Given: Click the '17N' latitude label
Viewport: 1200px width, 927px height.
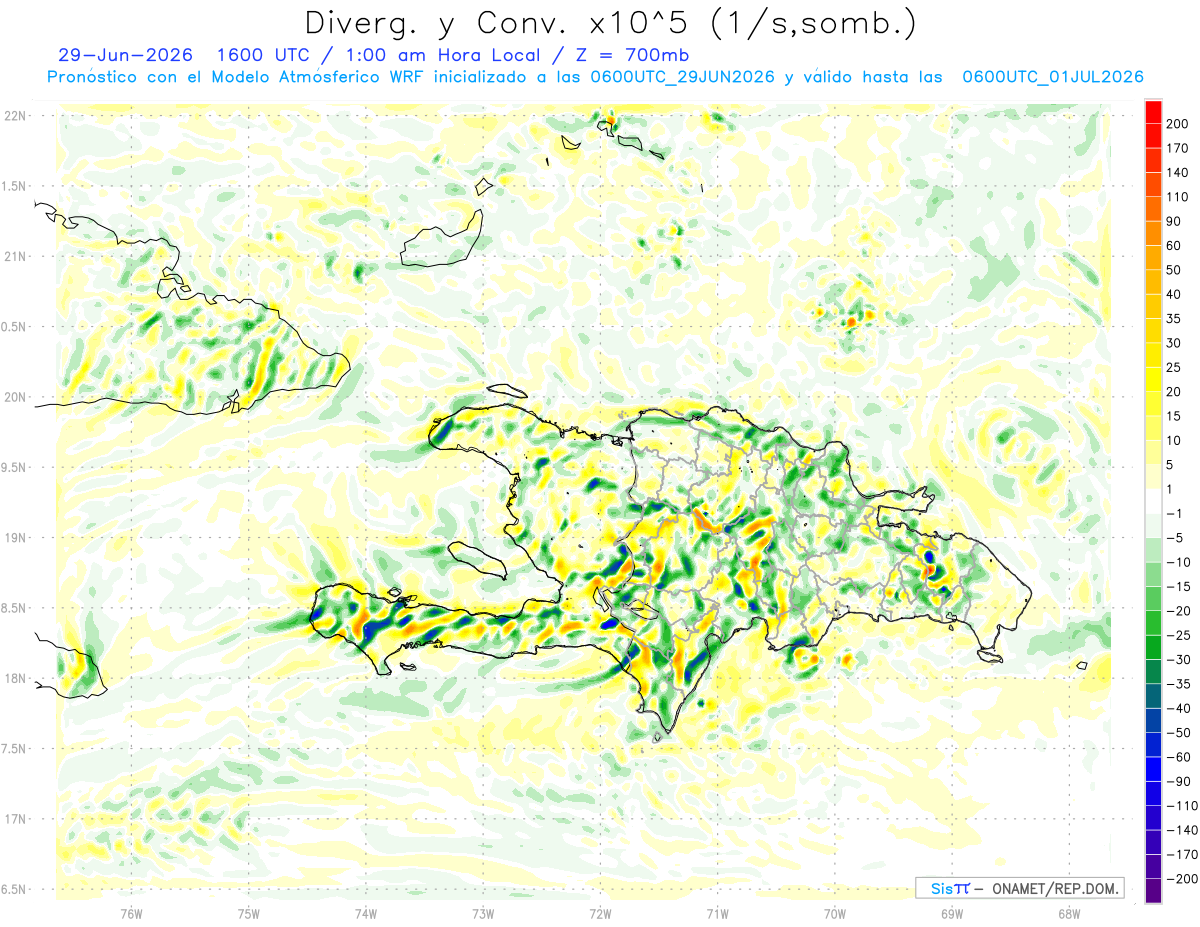Looking at the screenshot, I should click(16, 819).
